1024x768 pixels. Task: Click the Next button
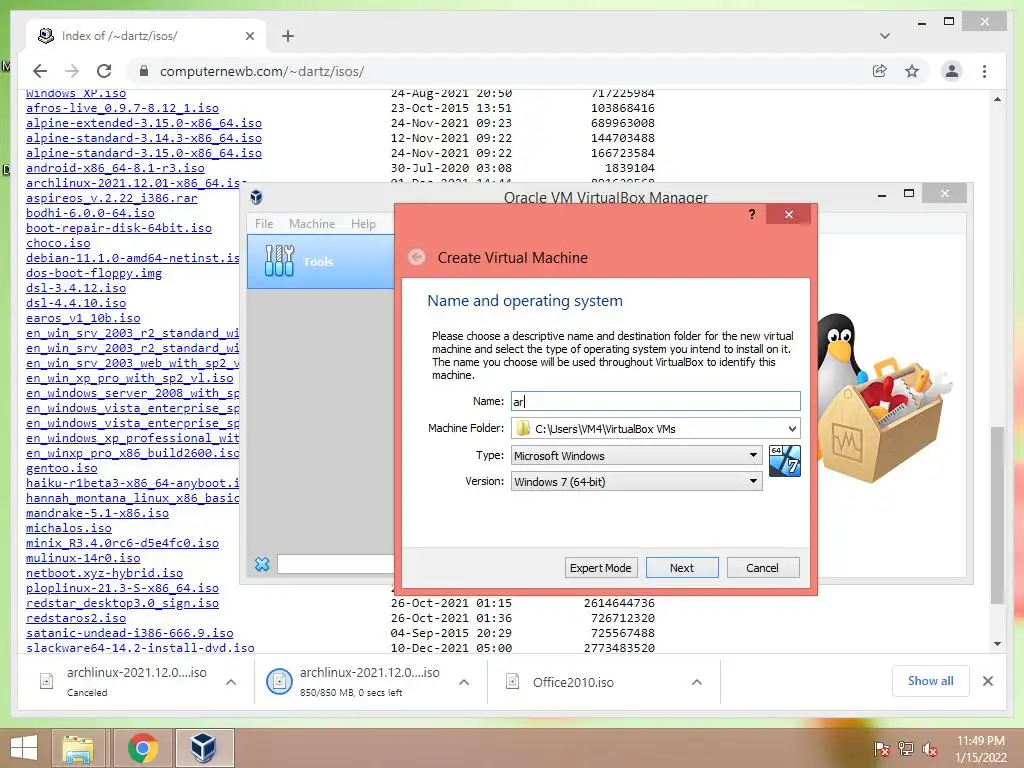pyautogui.click(x=682, y=568)
